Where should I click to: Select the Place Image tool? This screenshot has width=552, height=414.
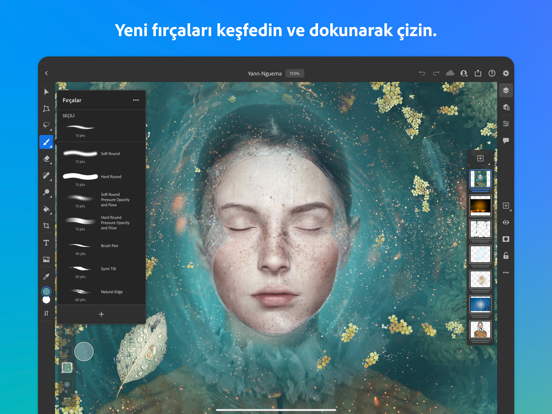pyautogui.click(x=46, y=259)
